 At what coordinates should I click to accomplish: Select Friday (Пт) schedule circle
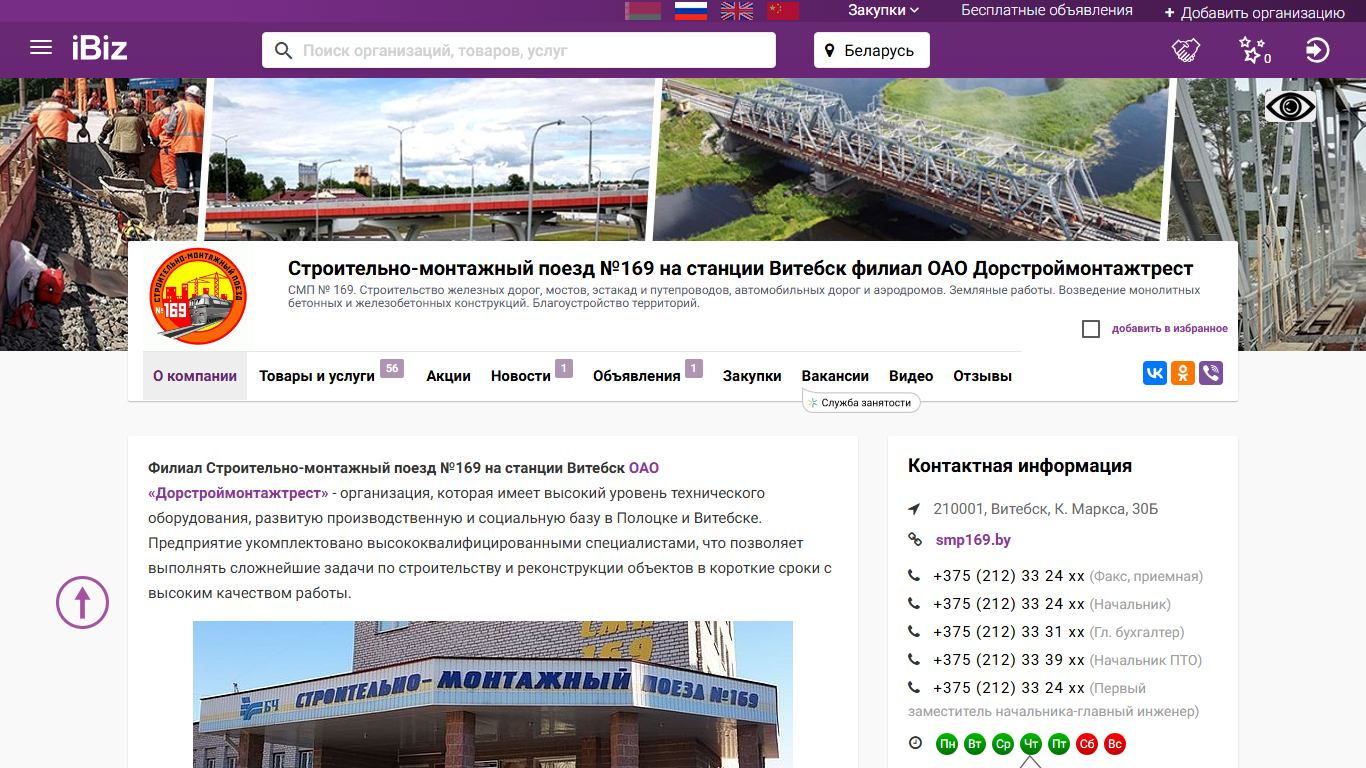pos(1059,744)
